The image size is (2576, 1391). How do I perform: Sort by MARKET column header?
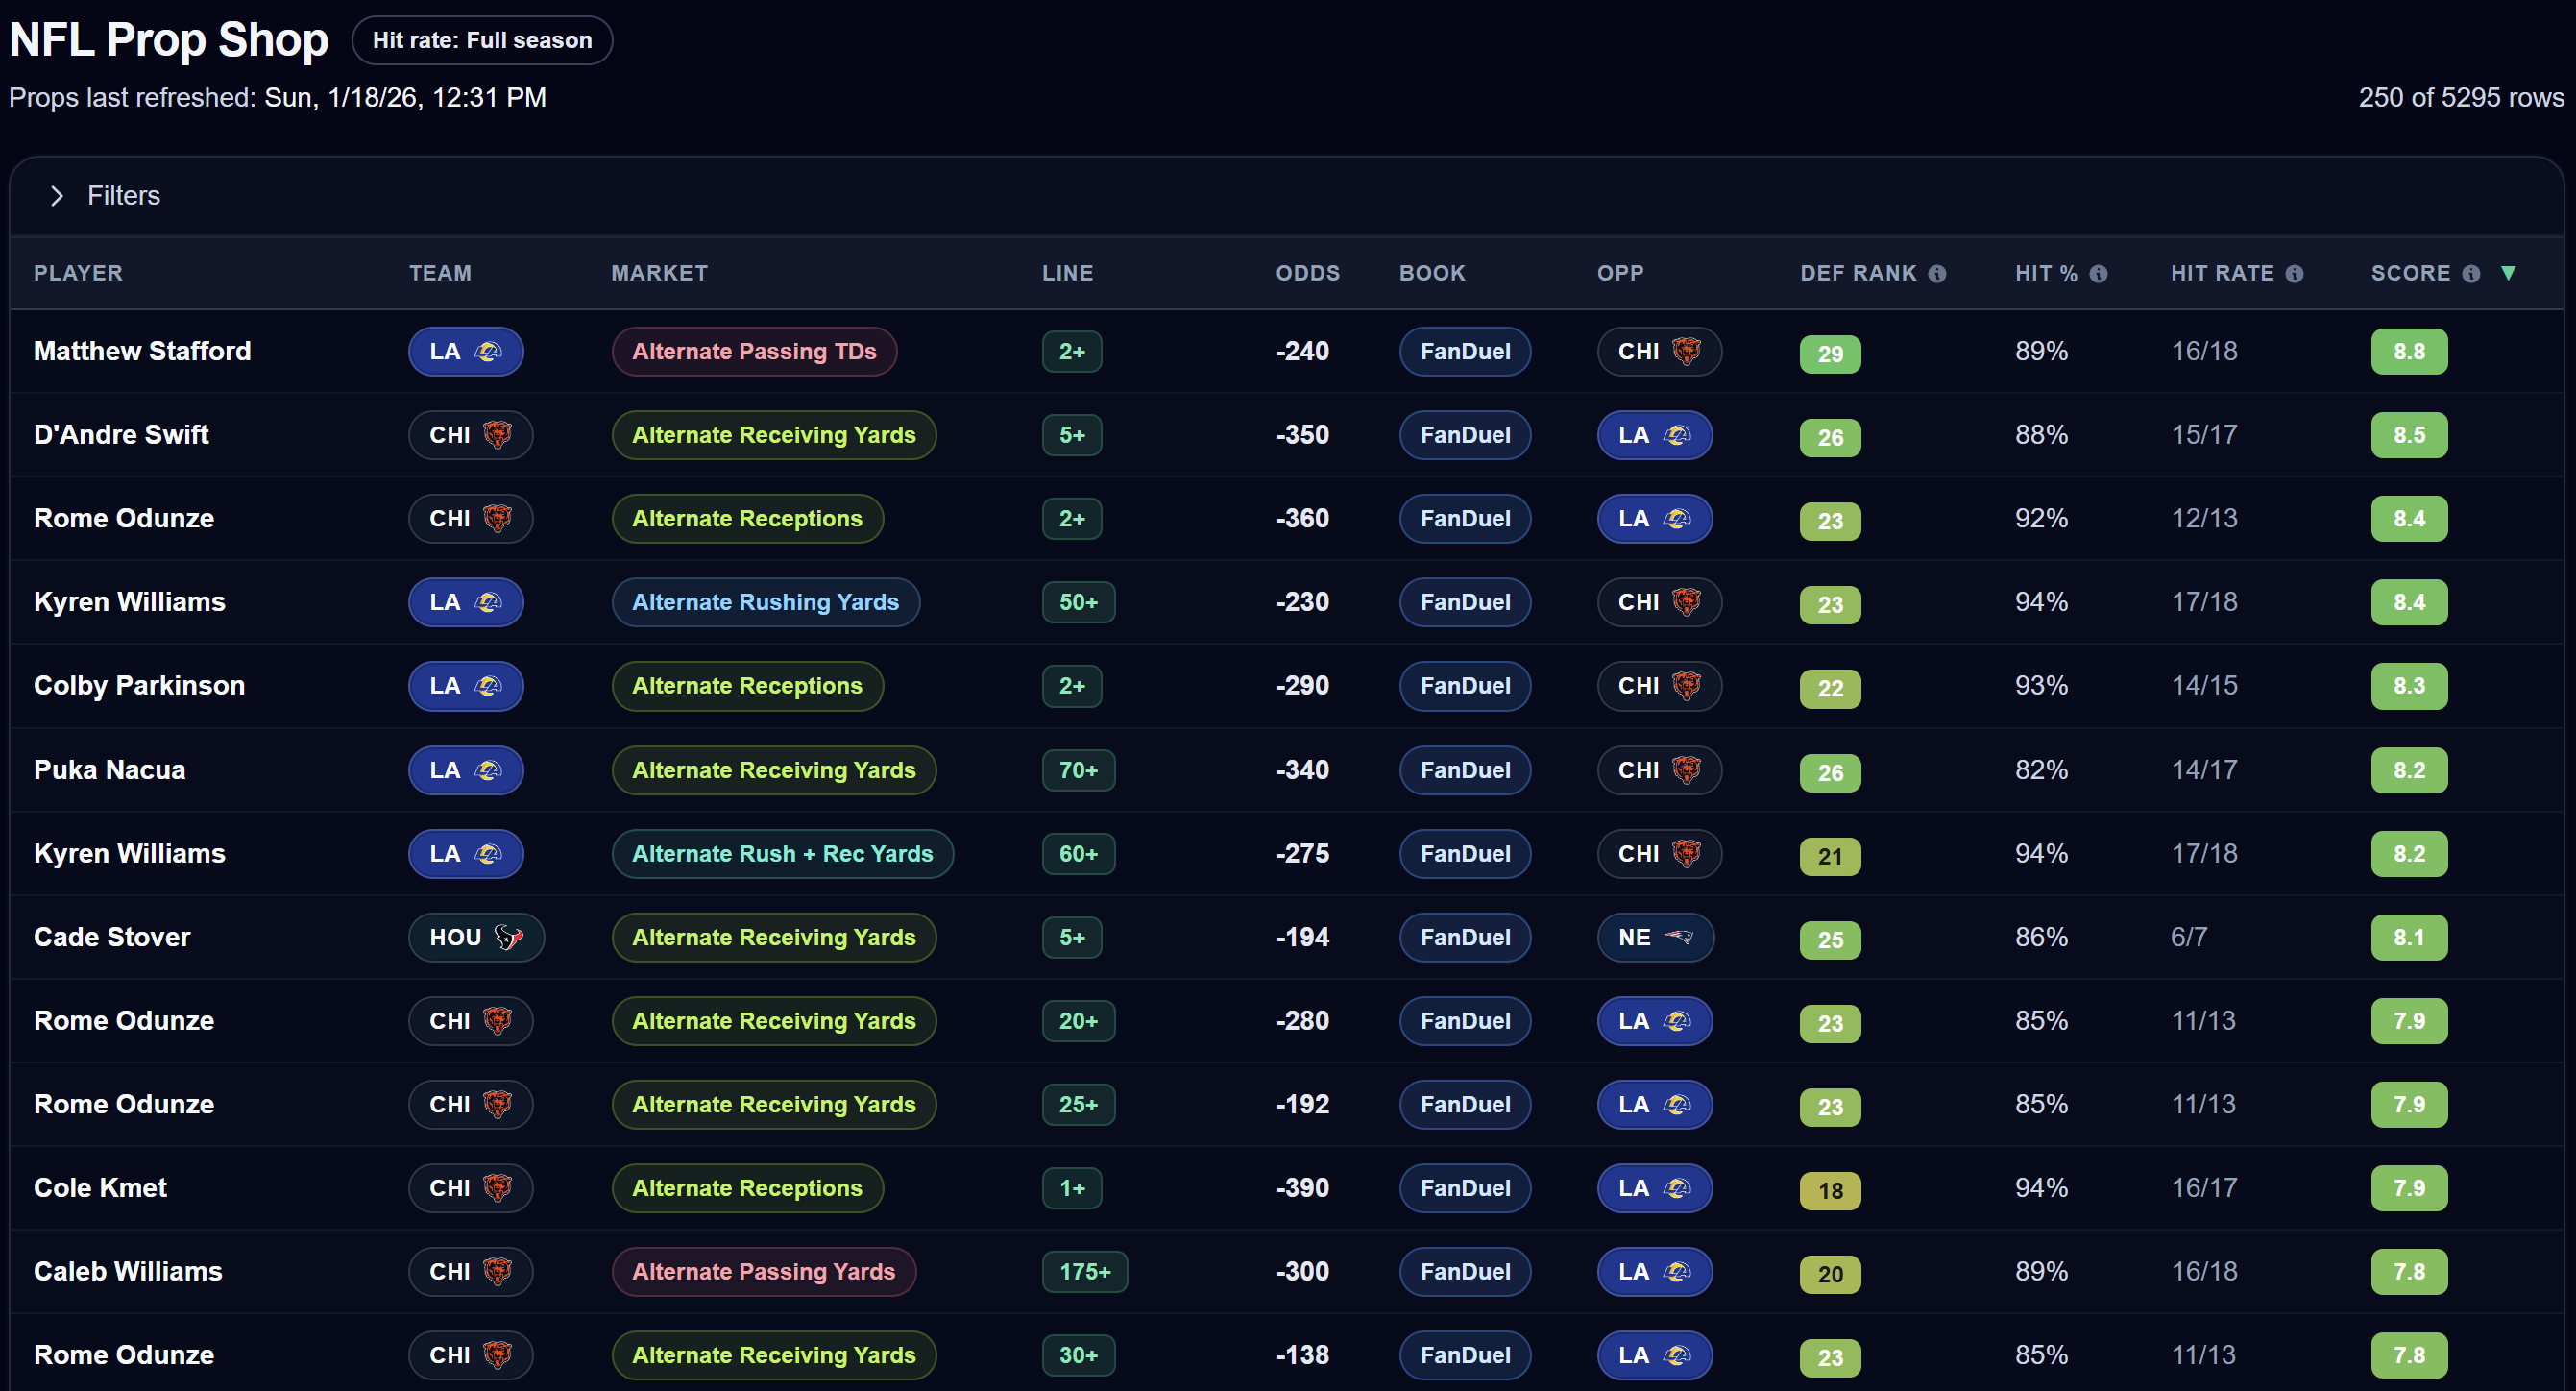[x=659, y=273]
